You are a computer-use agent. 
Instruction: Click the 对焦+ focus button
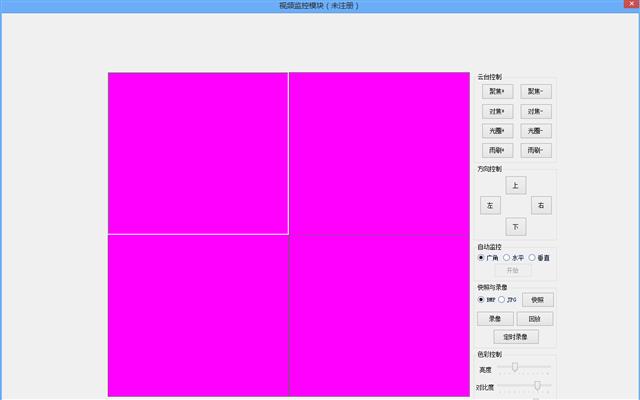point(495,111)
